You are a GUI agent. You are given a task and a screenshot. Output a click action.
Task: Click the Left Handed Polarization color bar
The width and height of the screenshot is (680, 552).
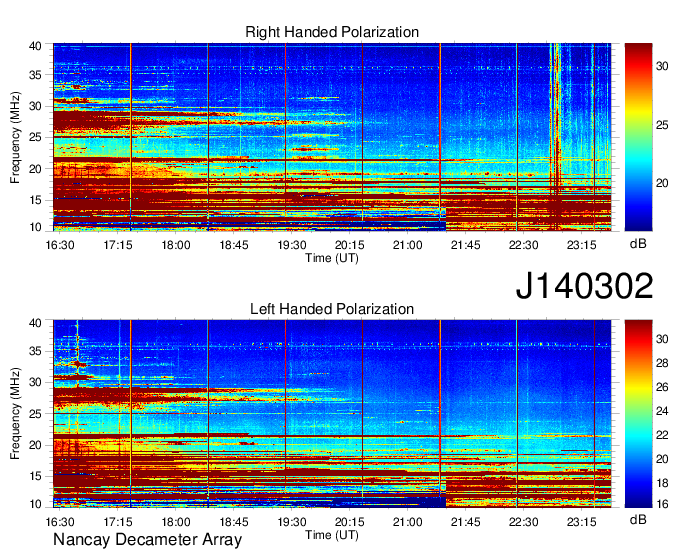pyautogui.click(x=638, y=414)
